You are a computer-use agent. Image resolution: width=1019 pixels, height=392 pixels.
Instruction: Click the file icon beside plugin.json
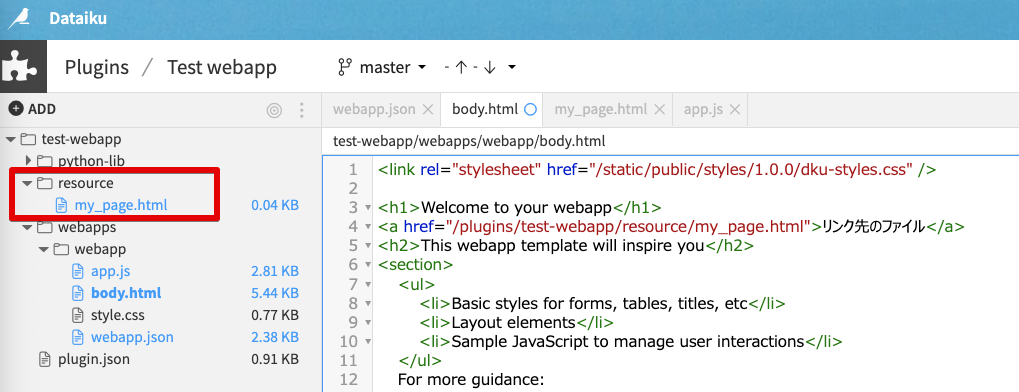45,359
